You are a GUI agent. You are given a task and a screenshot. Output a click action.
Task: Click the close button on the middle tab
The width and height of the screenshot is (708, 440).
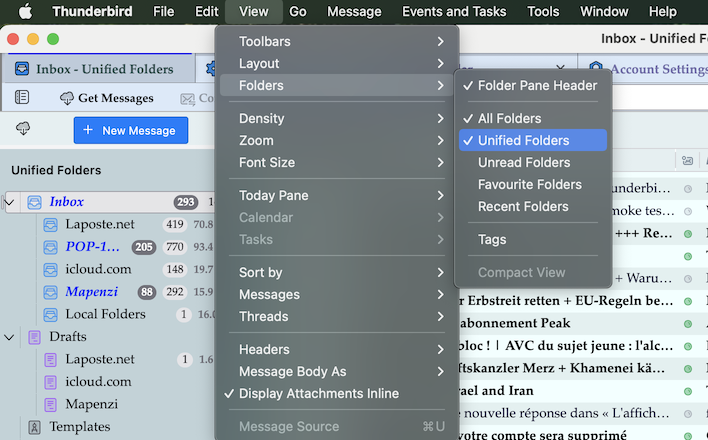pos(560,68)
